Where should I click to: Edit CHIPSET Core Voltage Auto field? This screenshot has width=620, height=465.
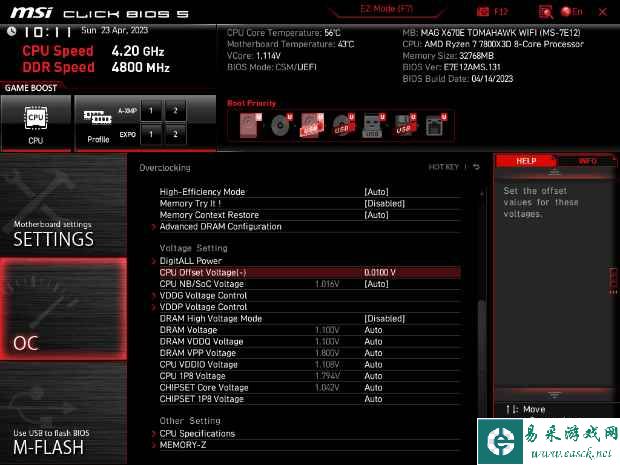[x=373, y=388]
